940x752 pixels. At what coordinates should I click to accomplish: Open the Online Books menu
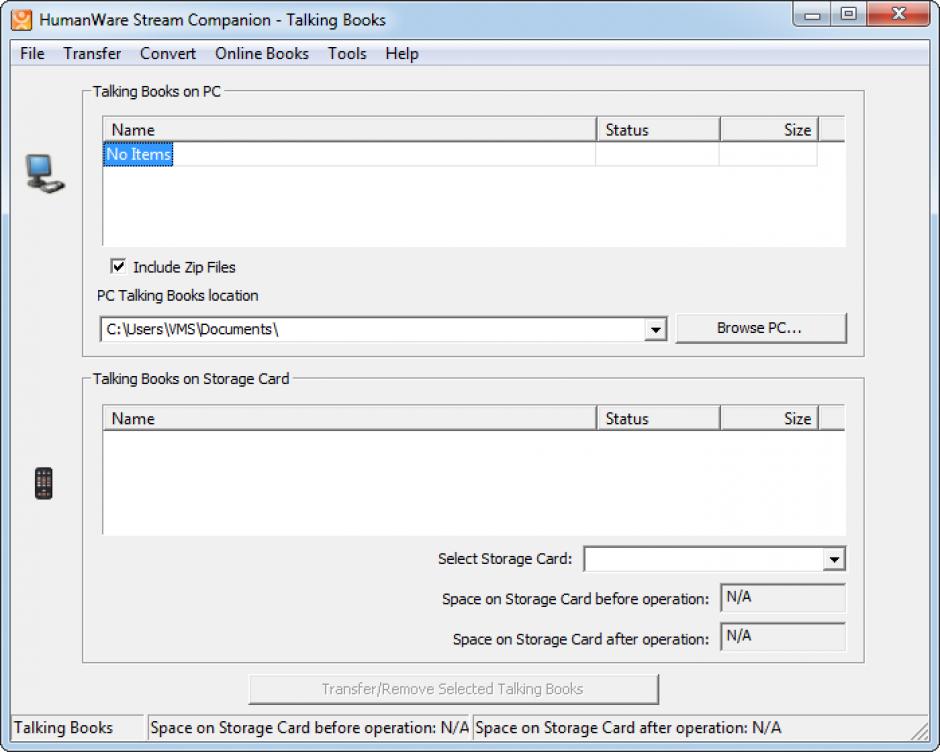(x=262, y=54)
